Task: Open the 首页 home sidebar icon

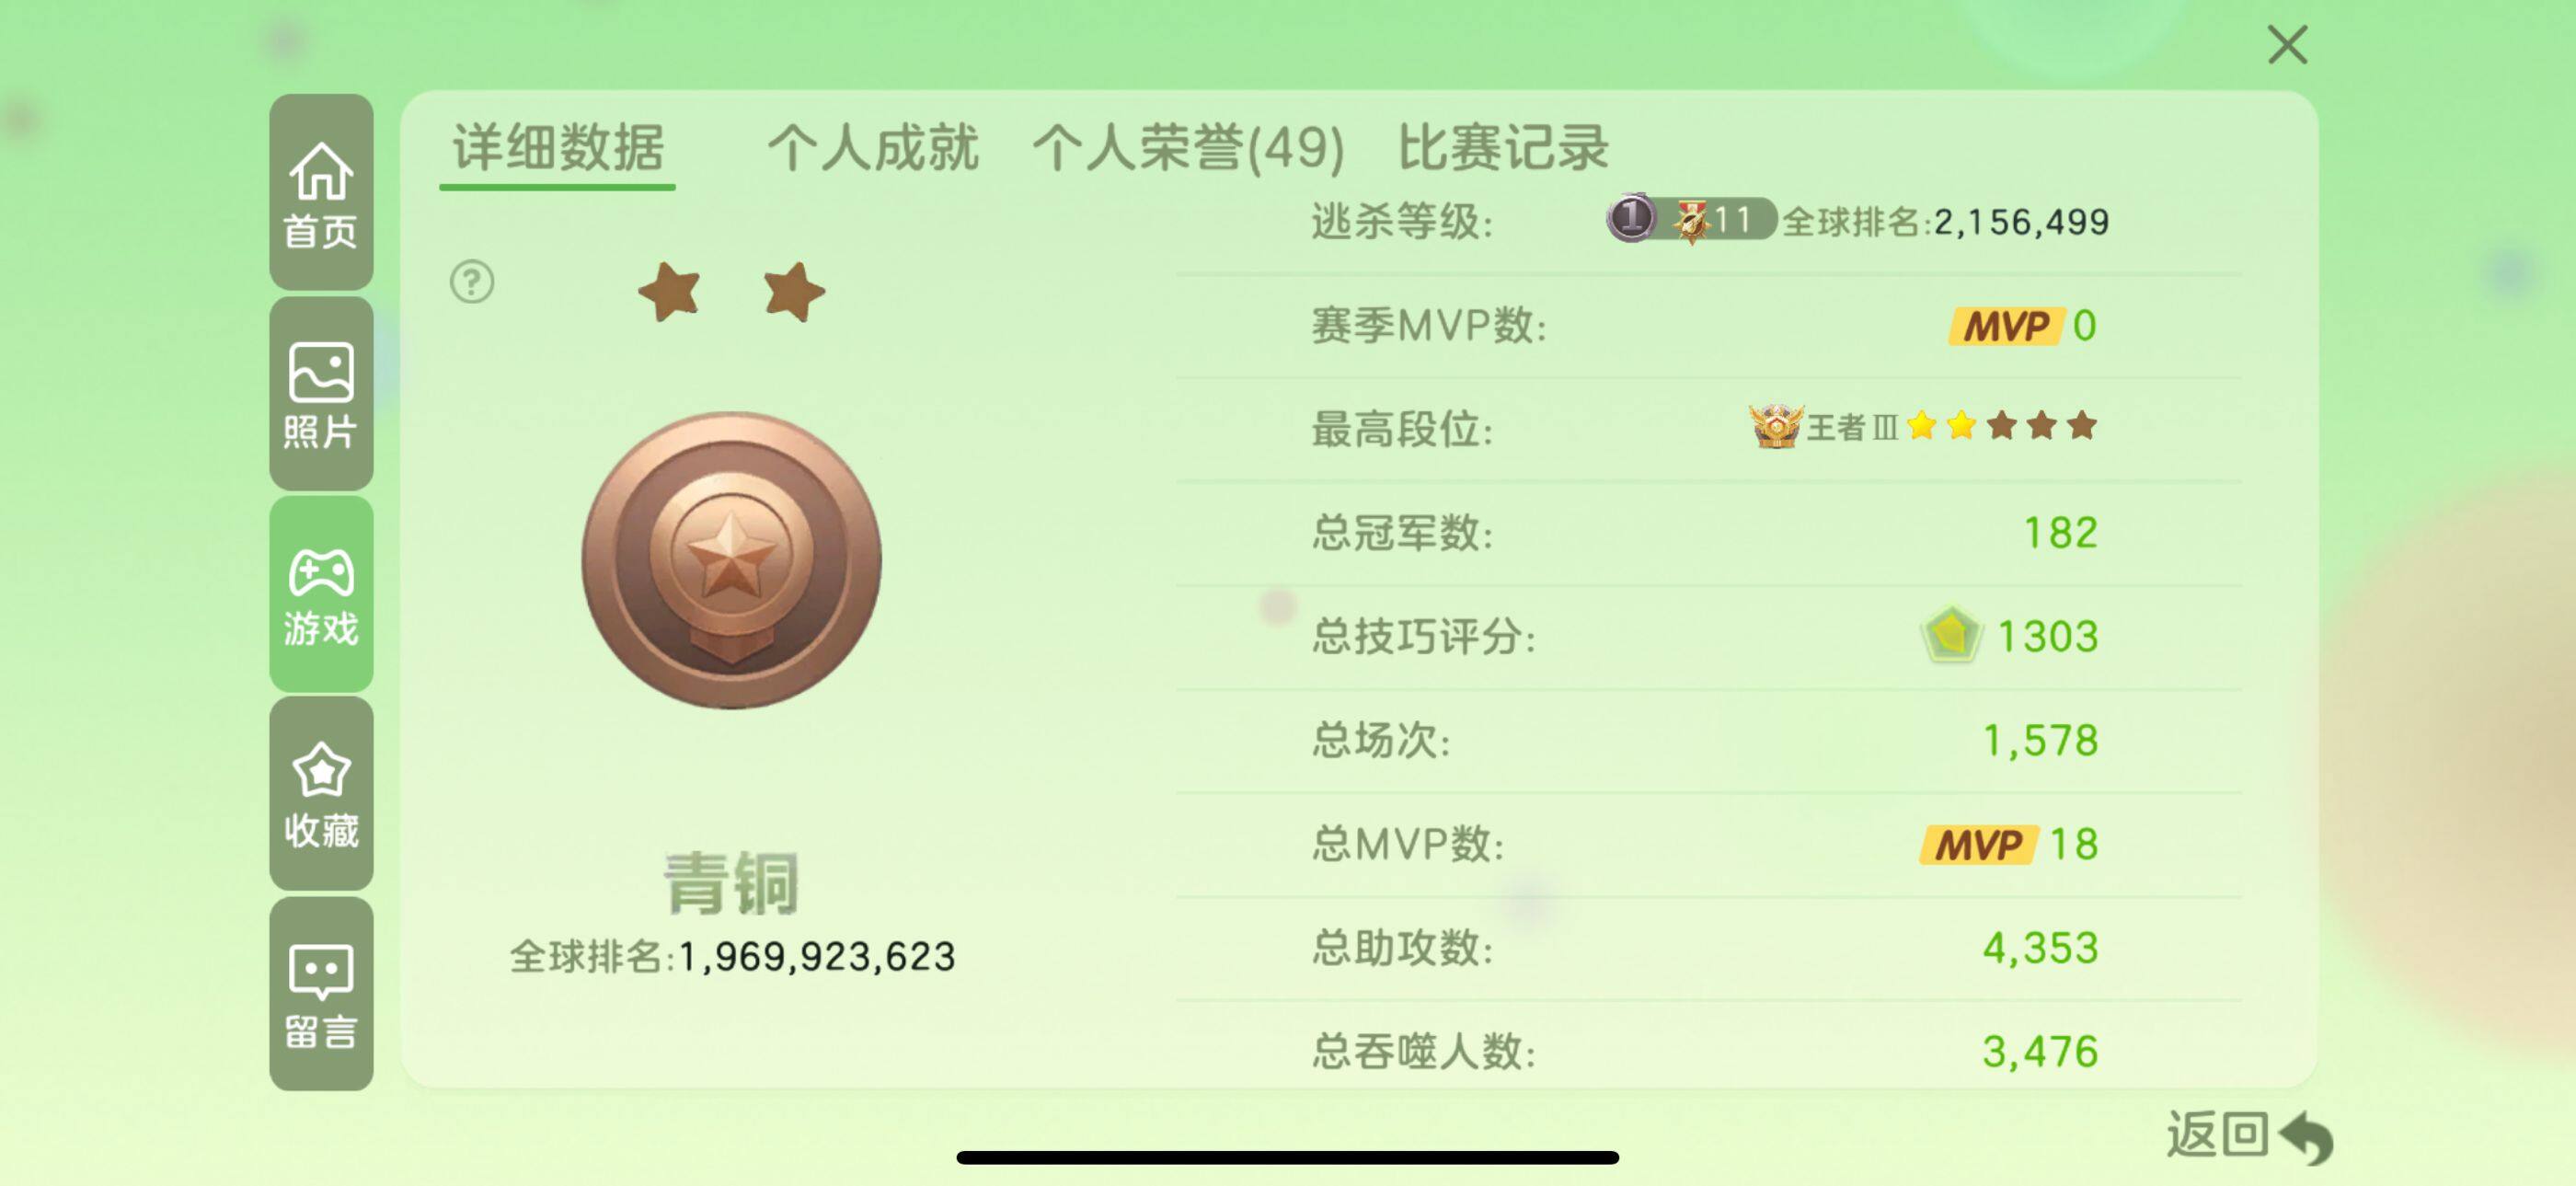Action: (x=321, y=192)
